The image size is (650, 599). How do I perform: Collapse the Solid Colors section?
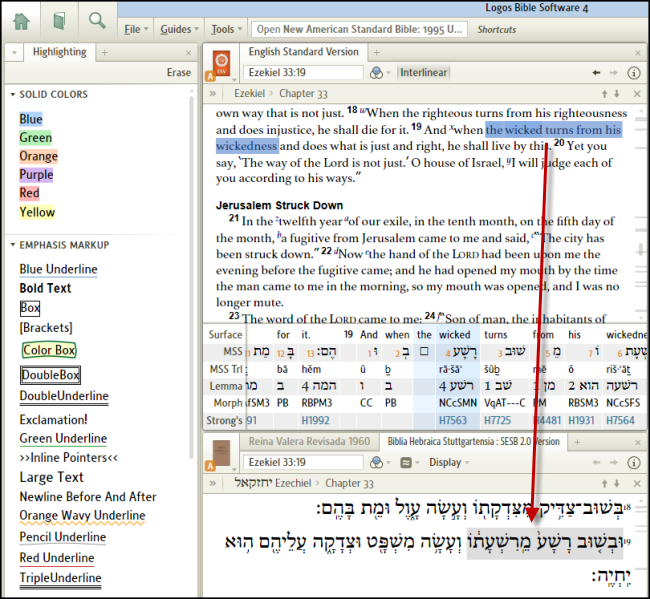[x=13, y=95]
